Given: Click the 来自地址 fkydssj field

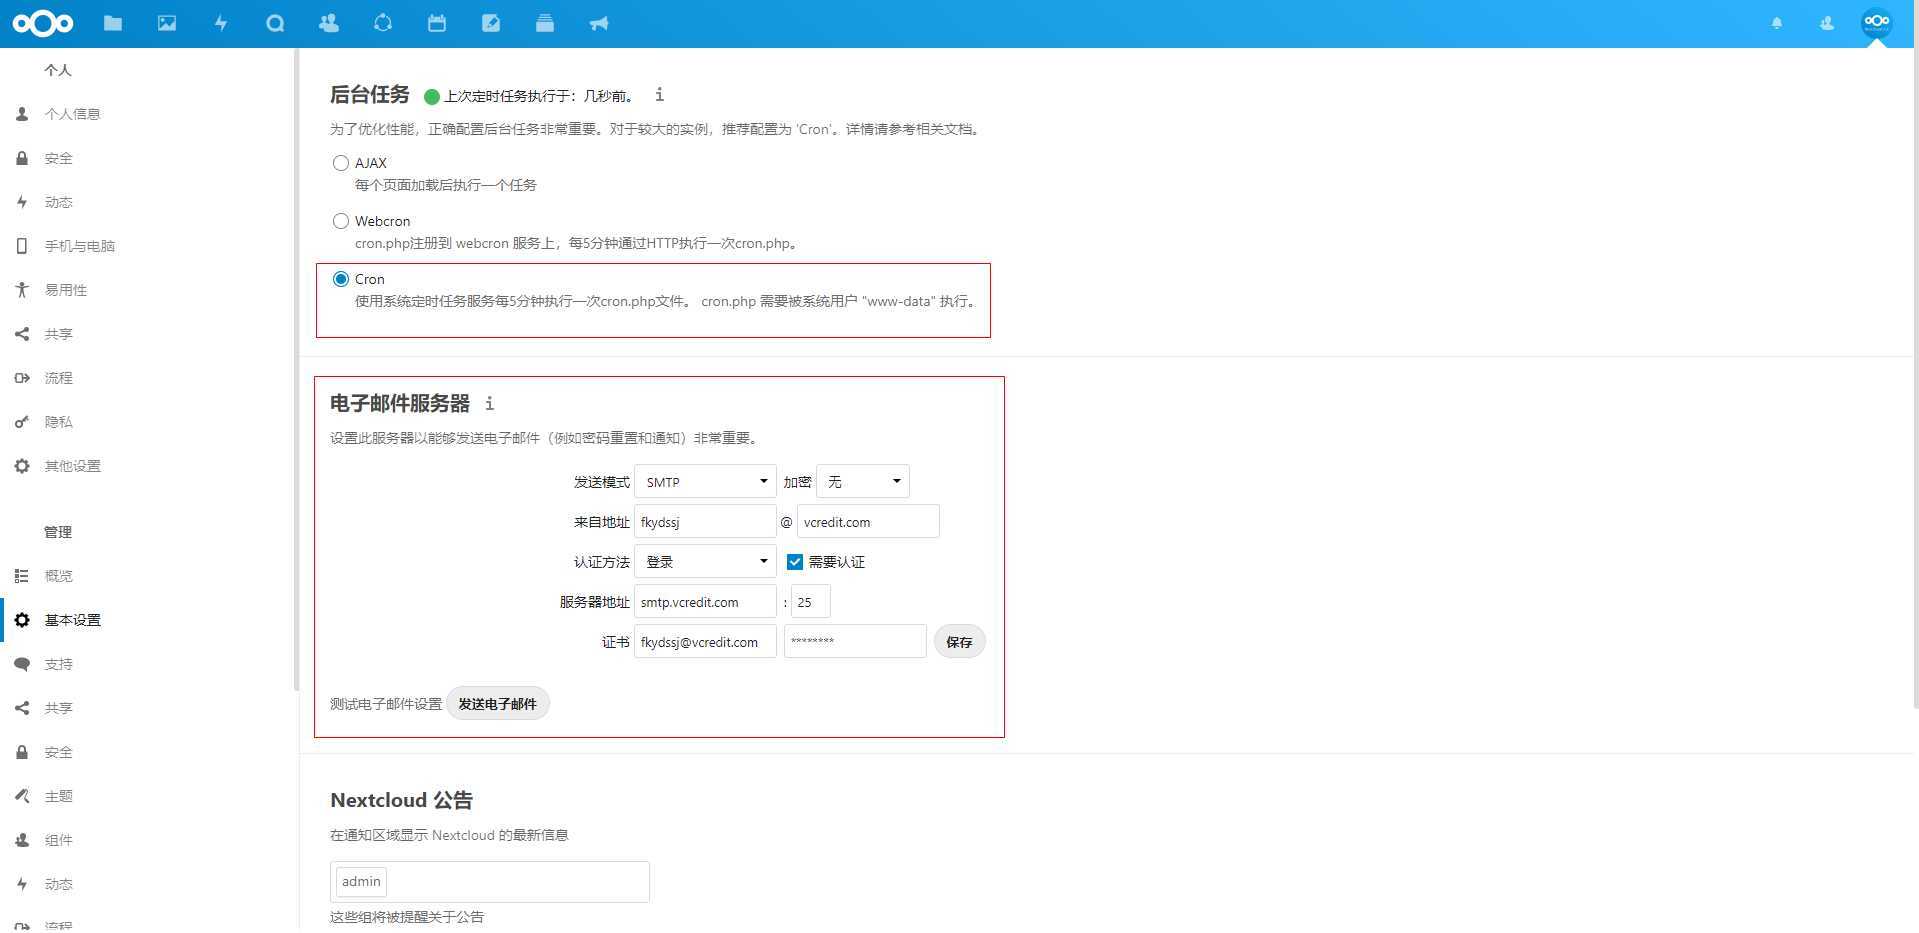Looking at the screenshot, I should [x=705, y=522].
